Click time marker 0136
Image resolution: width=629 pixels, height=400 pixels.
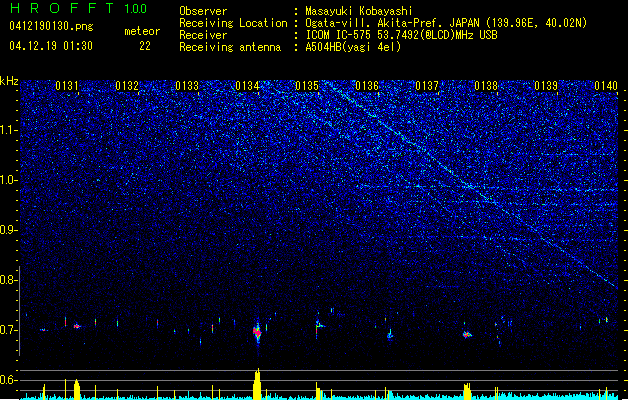[367, 86]
